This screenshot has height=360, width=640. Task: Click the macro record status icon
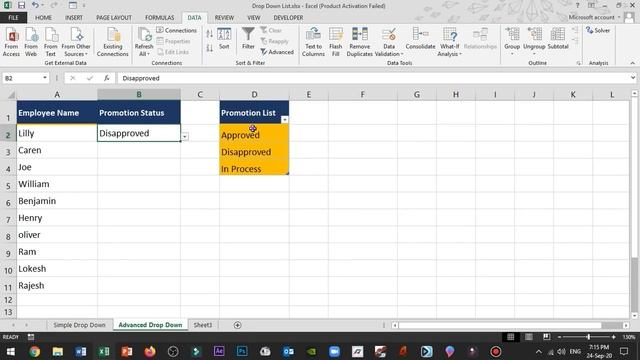point(31,337)
